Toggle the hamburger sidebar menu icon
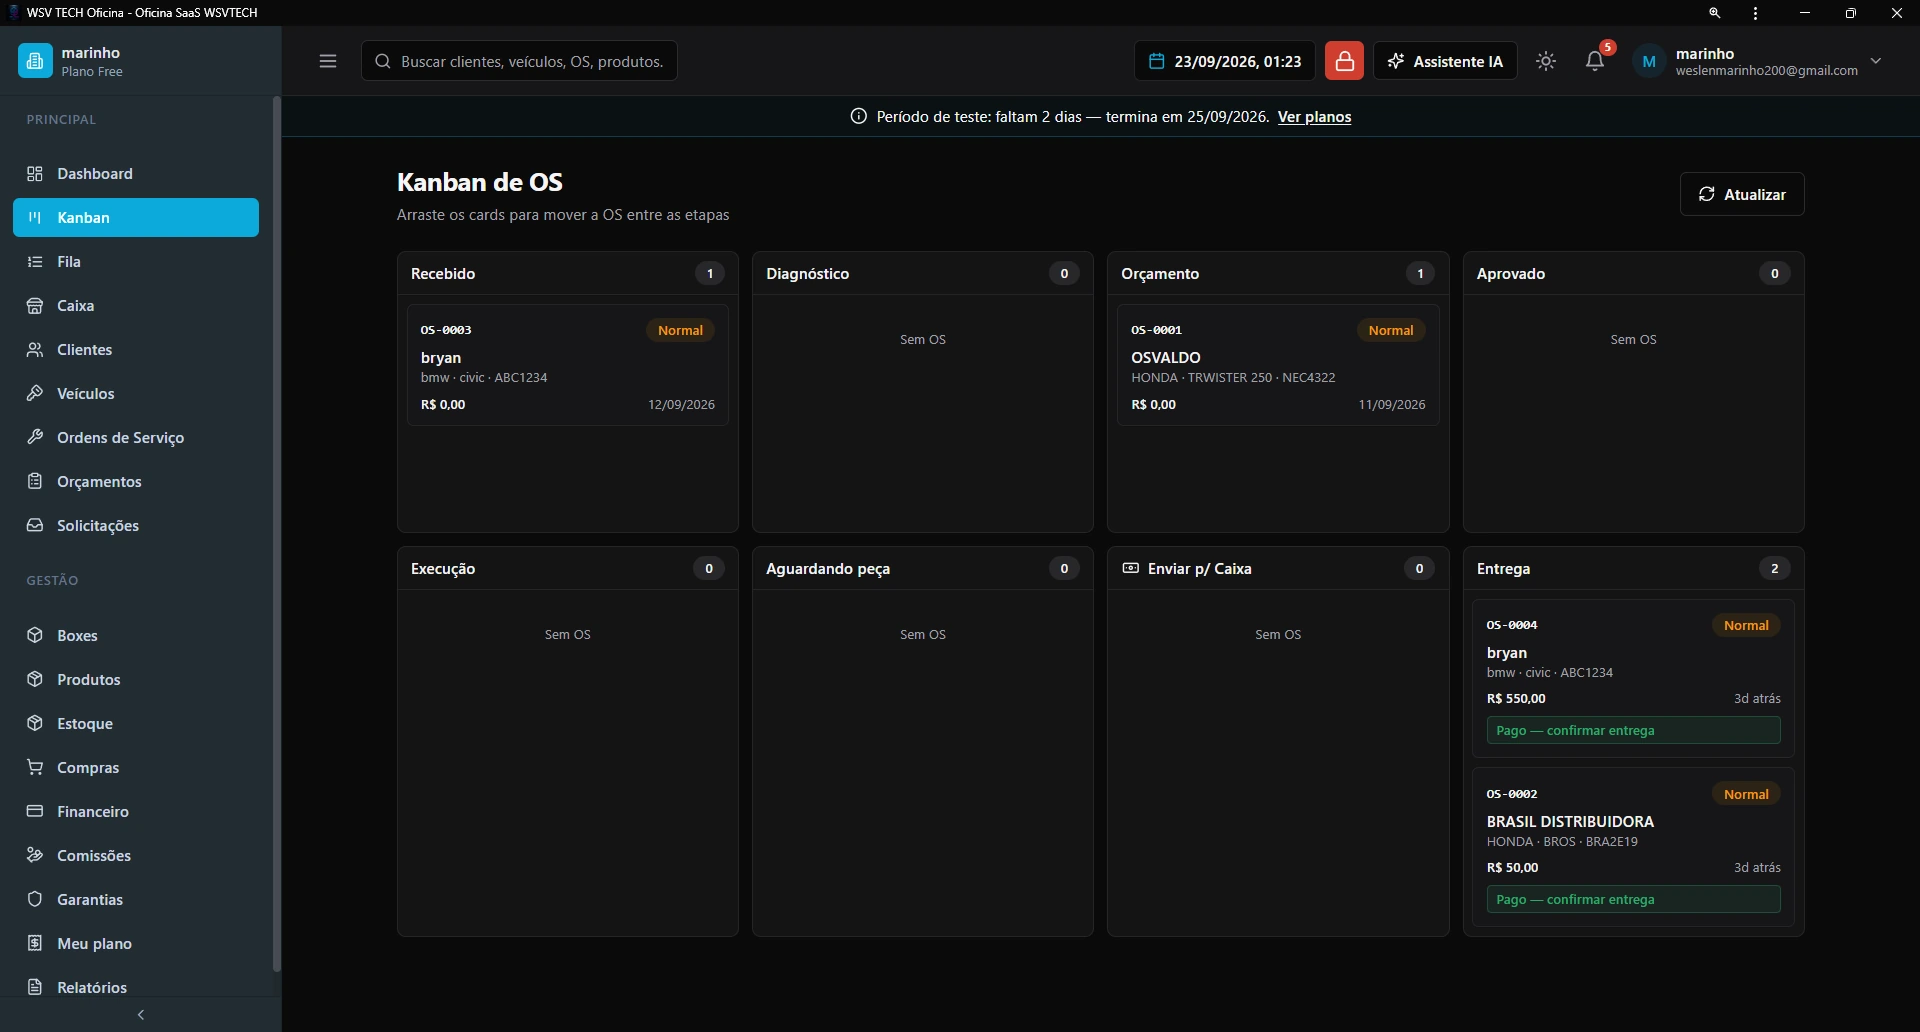The width and height of the screenshot is (1920, 1032). tap(328, 61)
